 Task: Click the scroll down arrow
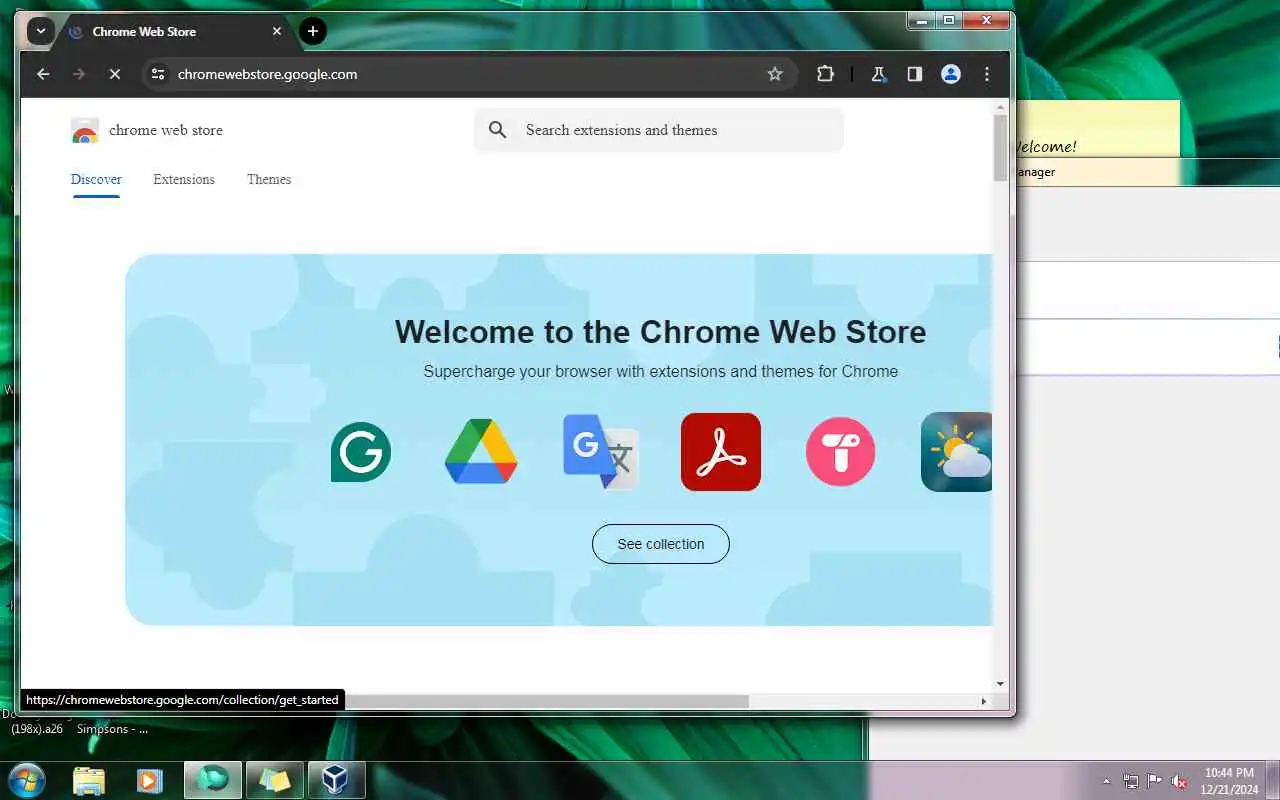[x=1001, y=684]
